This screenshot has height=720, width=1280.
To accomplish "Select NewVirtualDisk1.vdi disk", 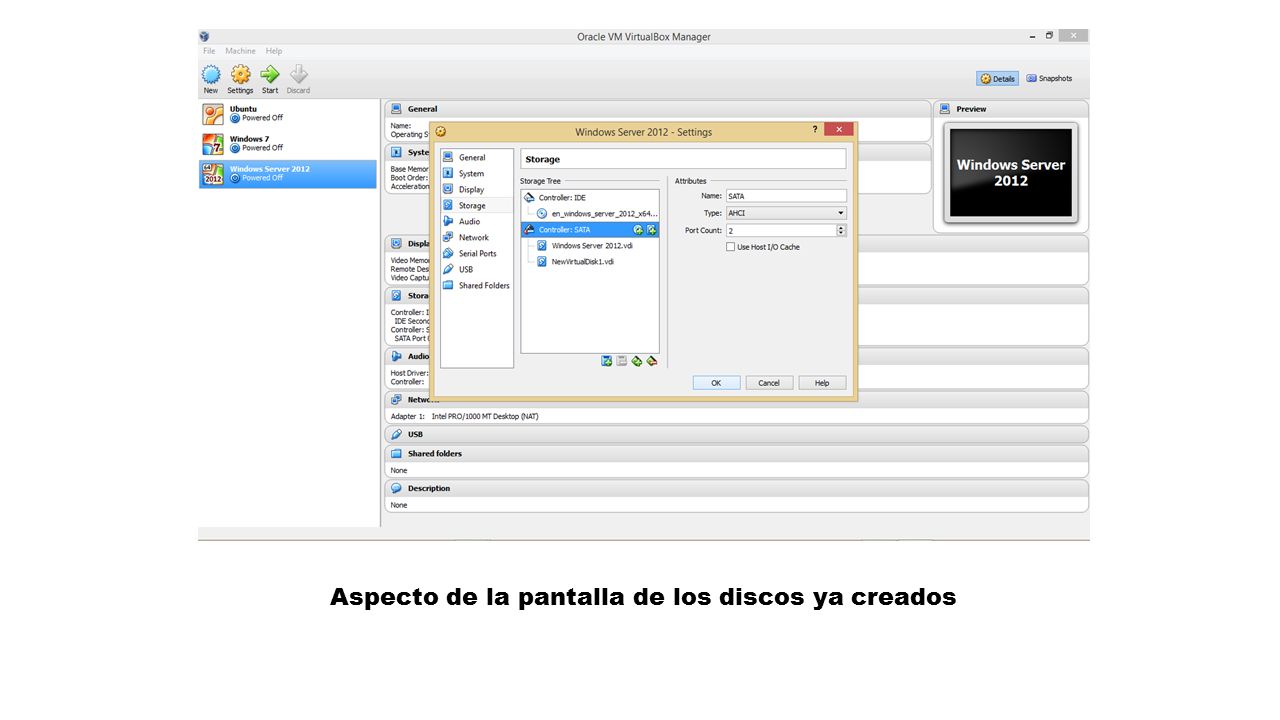I will pos(591,262).
